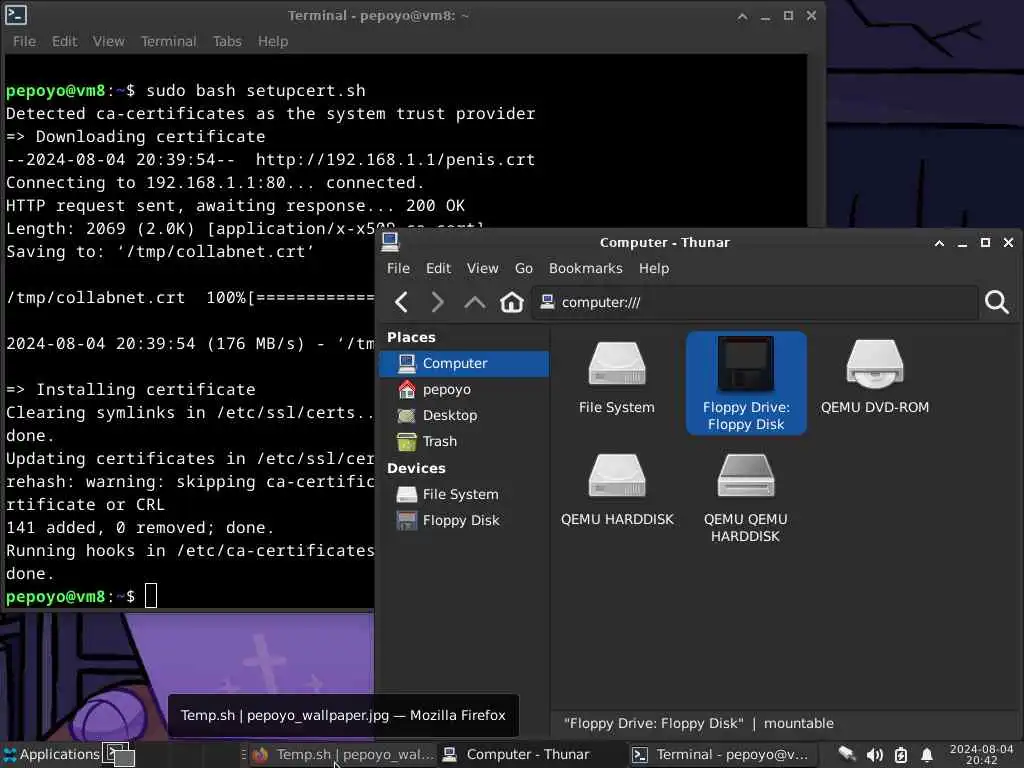Viewport: 1024px width, 768px height.
Task: Open Terminal Tabs menu
Action: point(227,41)
